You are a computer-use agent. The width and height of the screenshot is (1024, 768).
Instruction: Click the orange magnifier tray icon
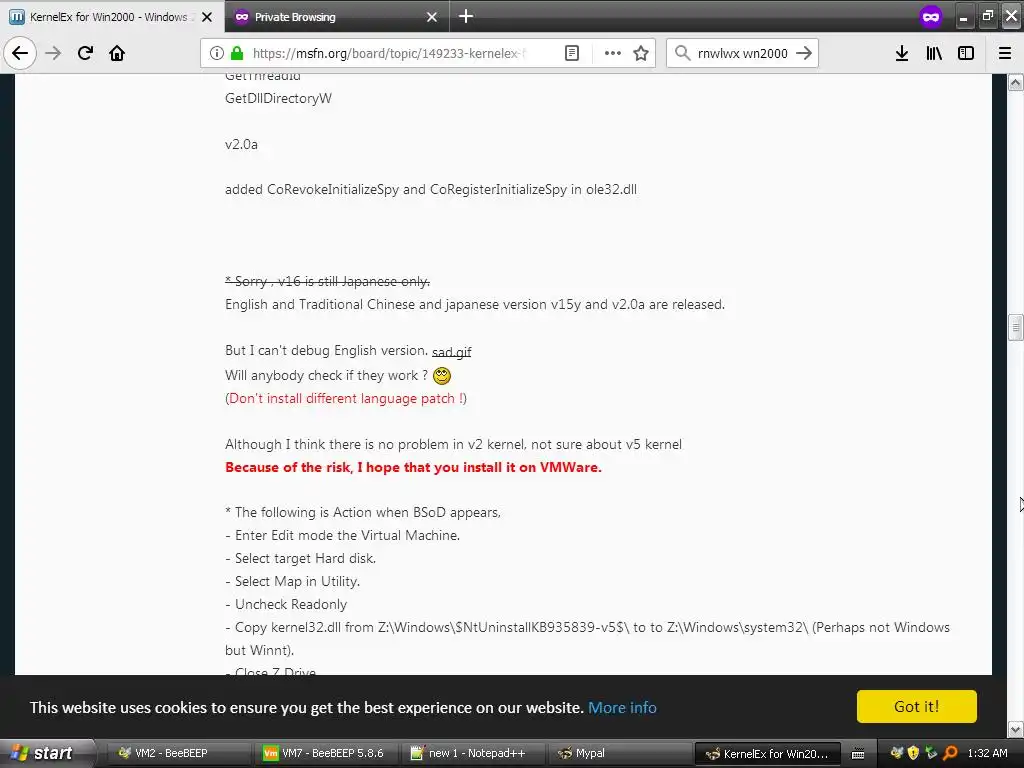click(950, 753)
